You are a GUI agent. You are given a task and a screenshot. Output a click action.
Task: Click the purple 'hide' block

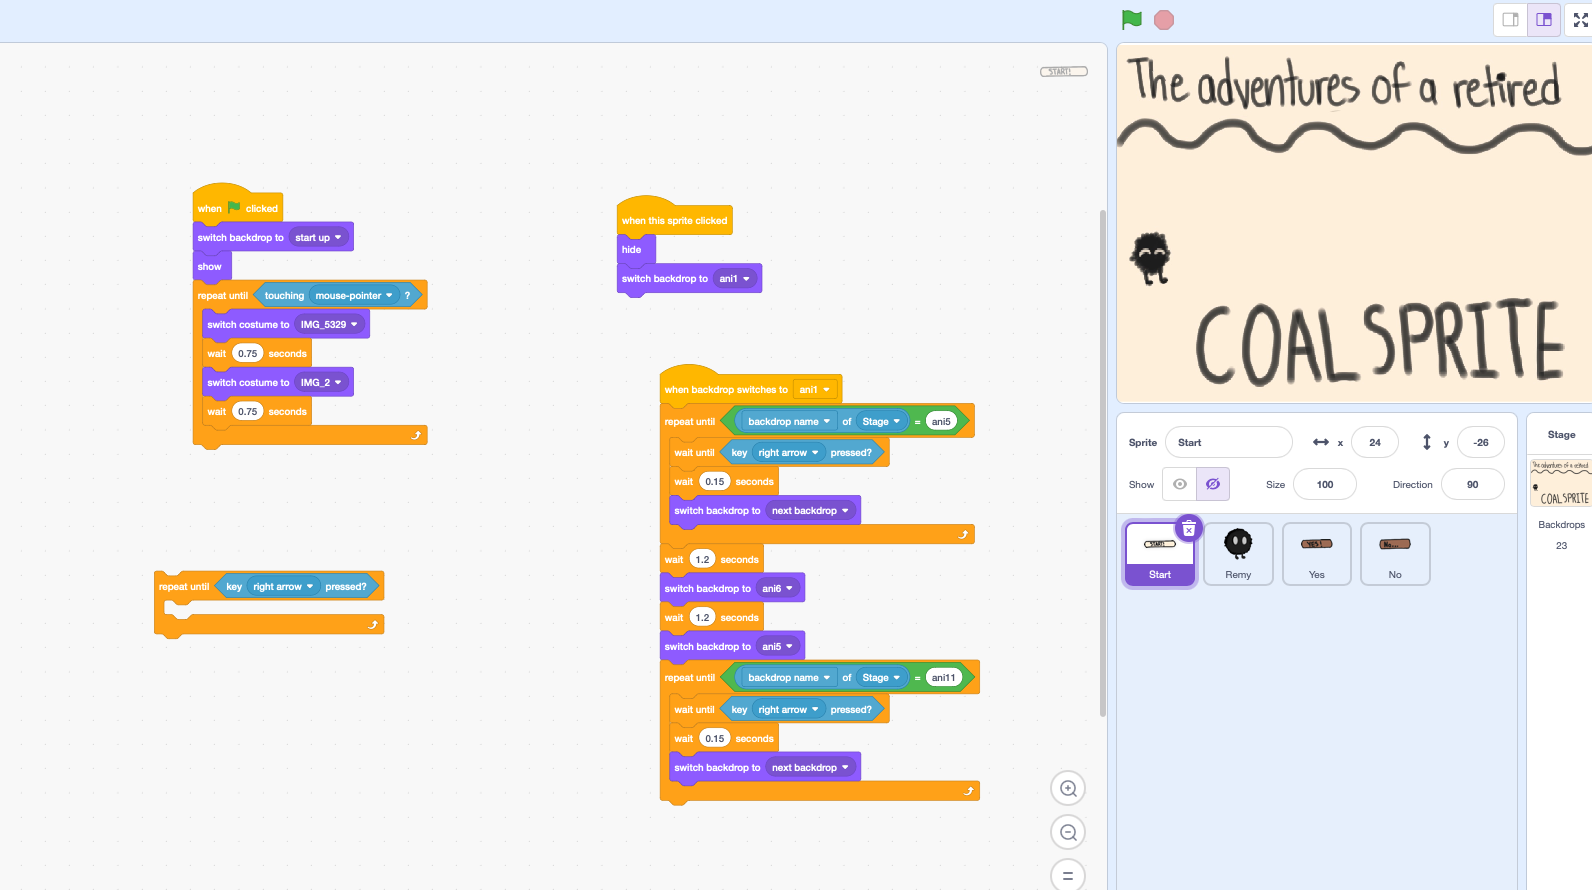(636, 249)
